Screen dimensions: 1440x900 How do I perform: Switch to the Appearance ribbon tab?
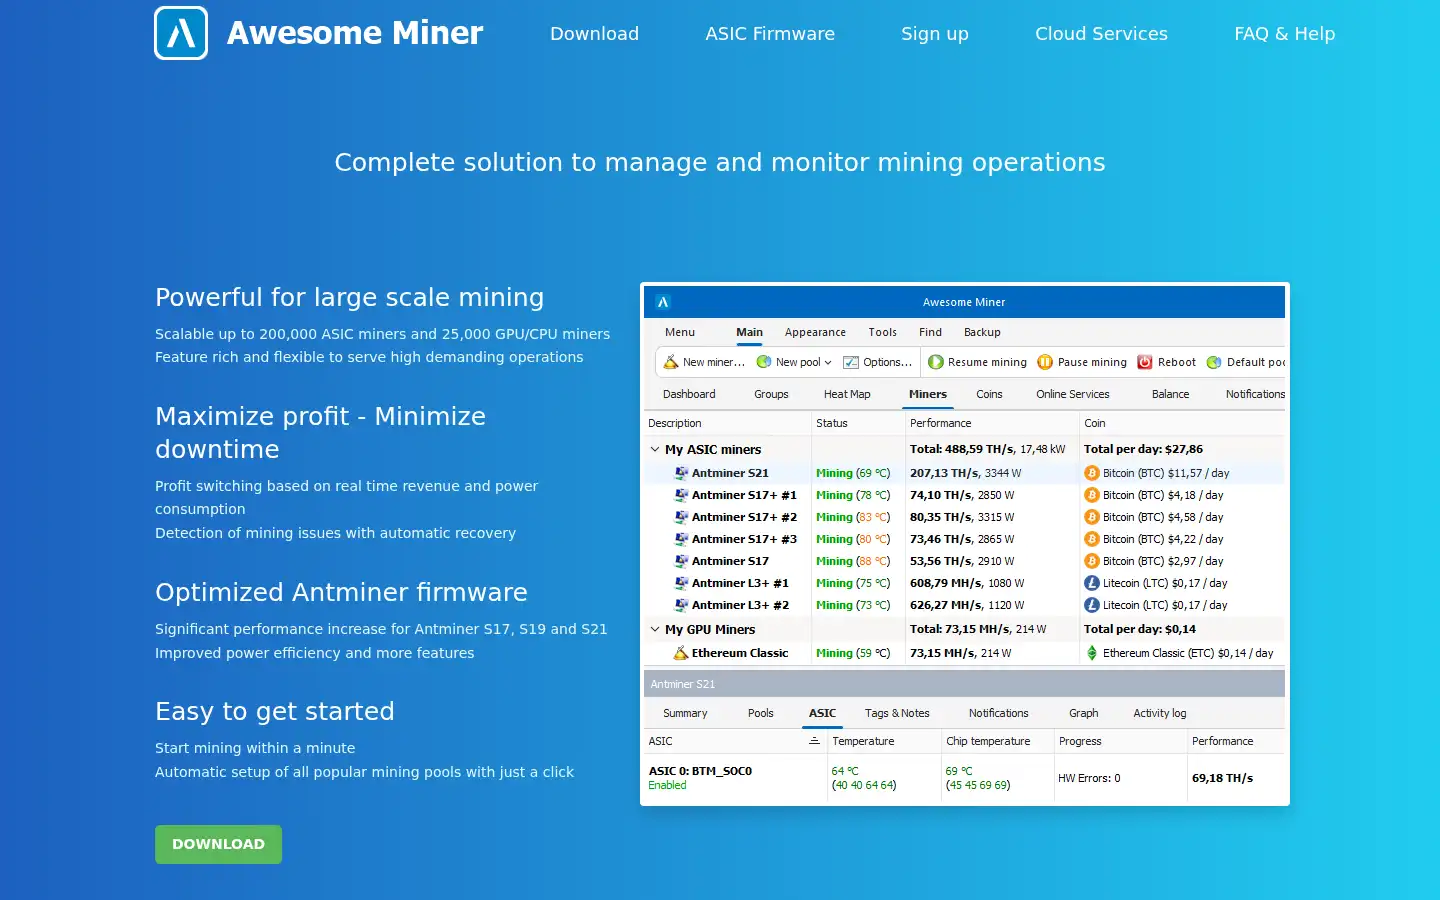815,332
